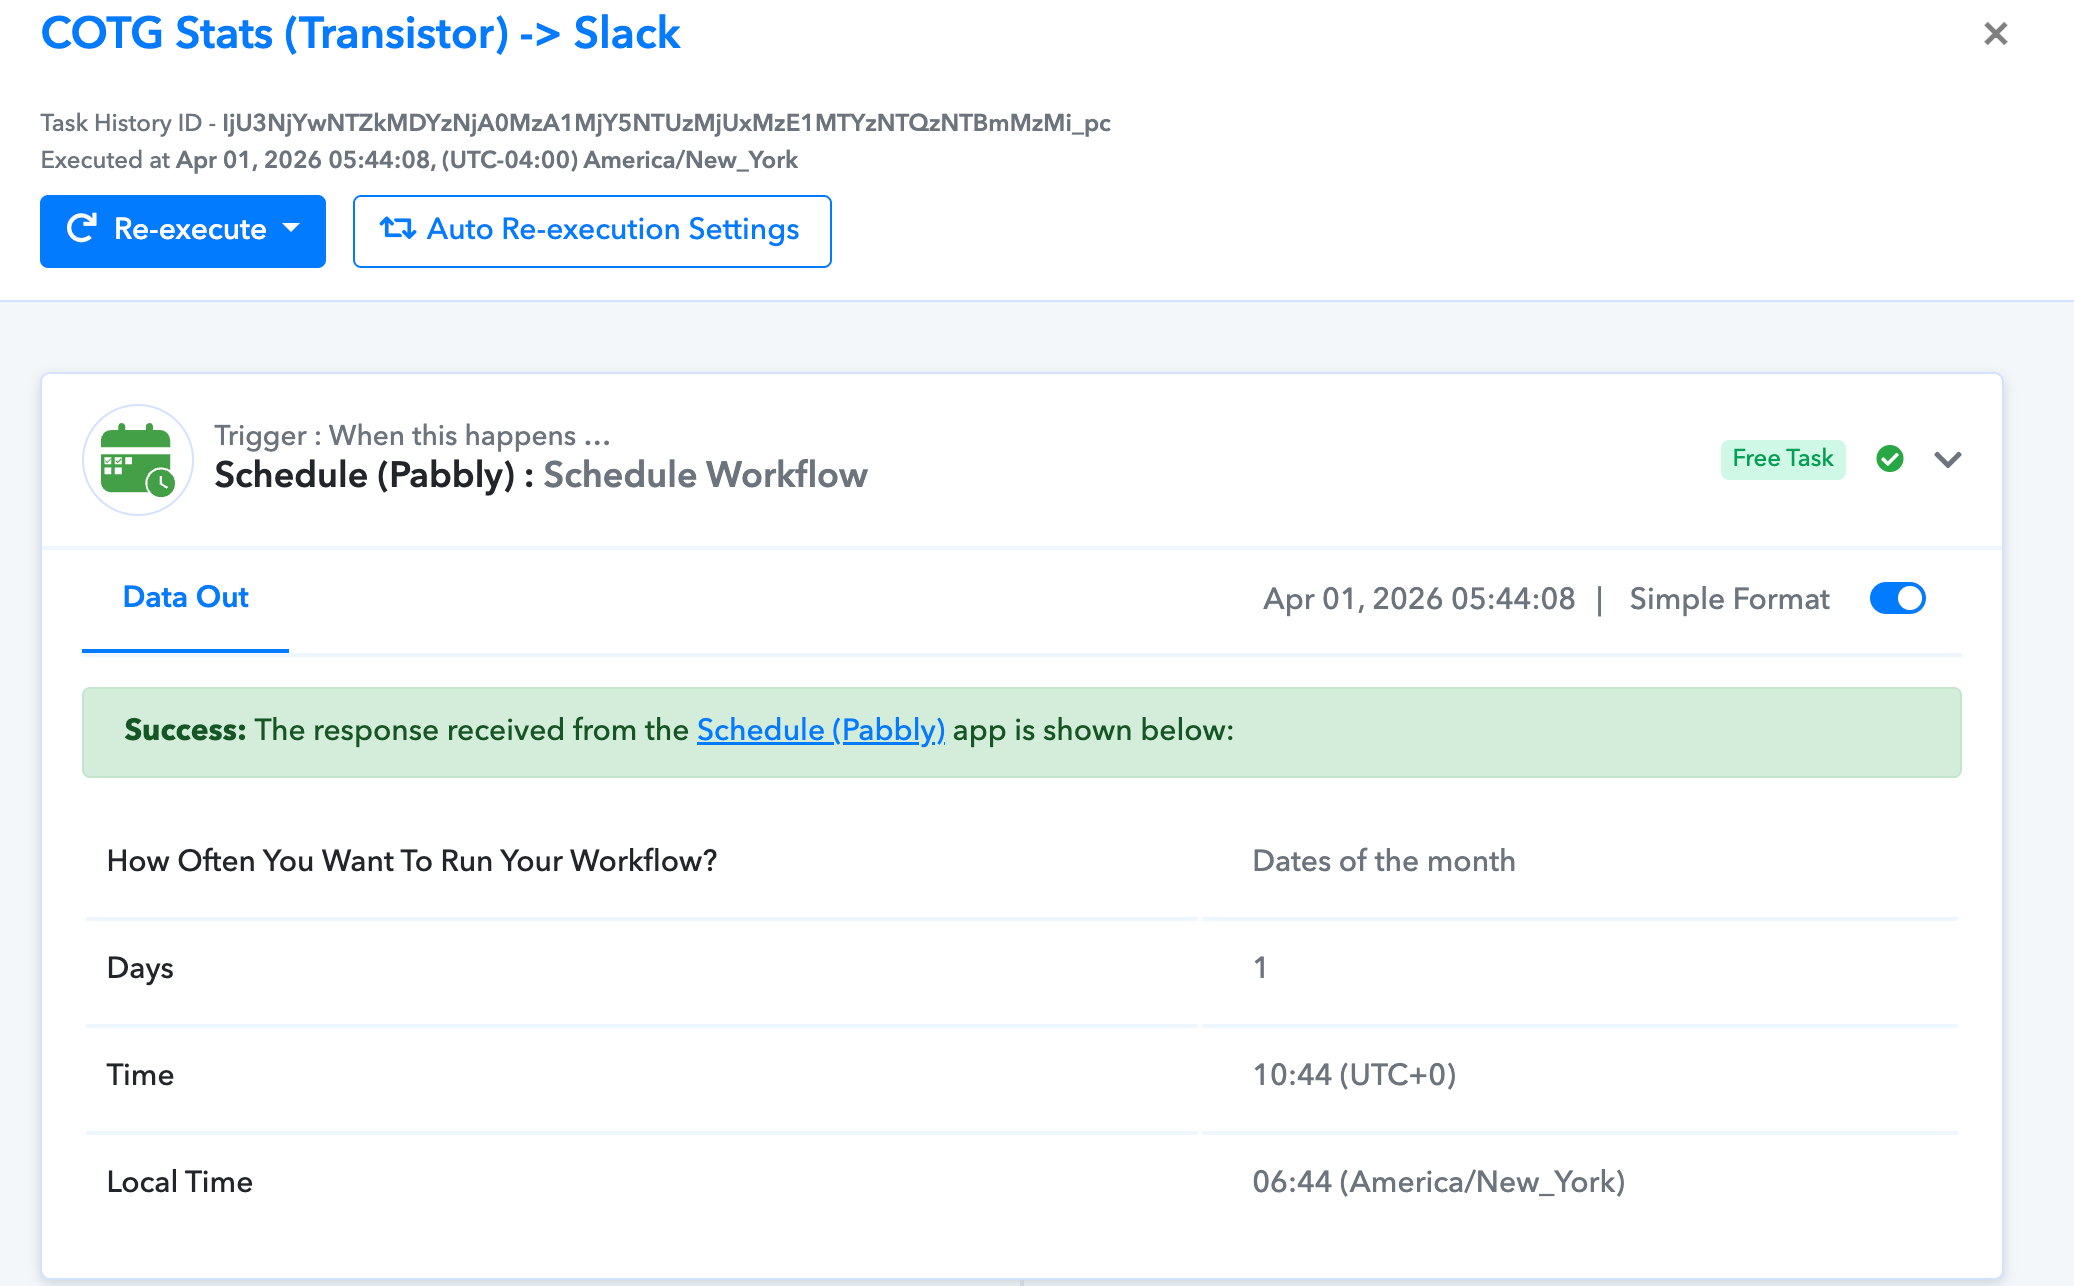Open the Schedule (Pabbly) link
This screenshot has width=2074, height=1286.
(821, 730)
